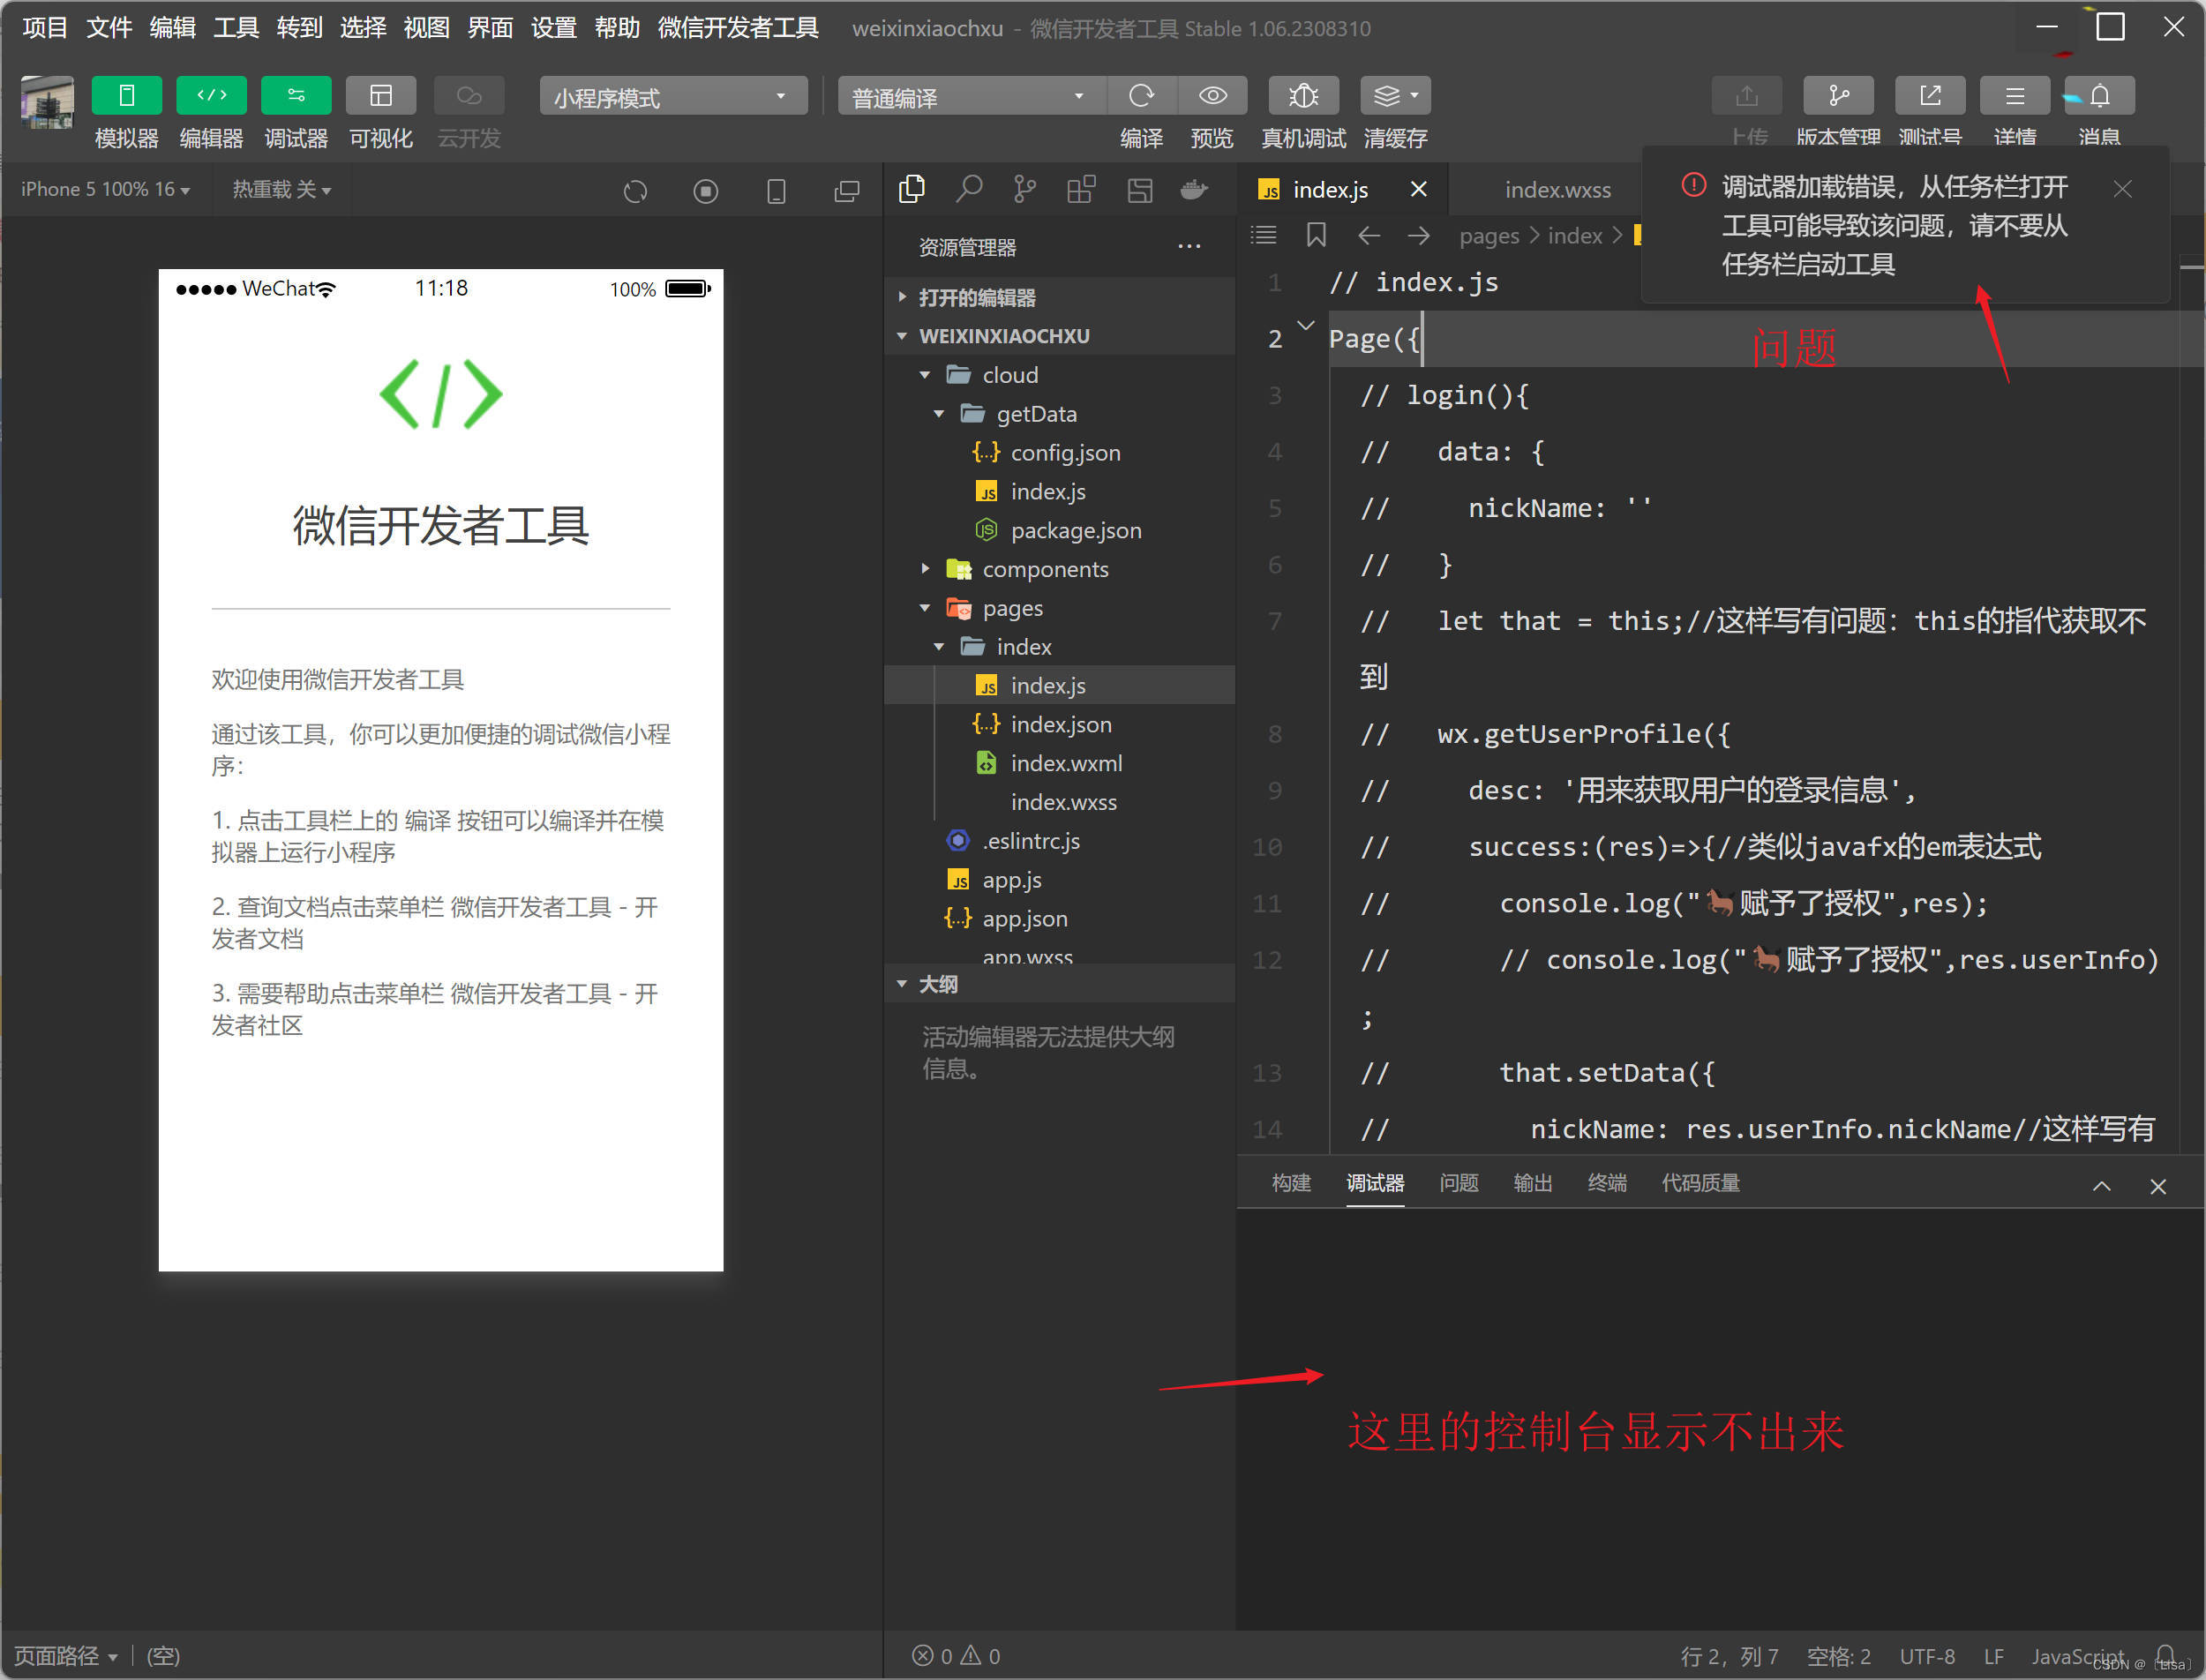Screen dimensions: 2206x1680
Task: Toggle the debugger panel button
Action: (296, 96)
